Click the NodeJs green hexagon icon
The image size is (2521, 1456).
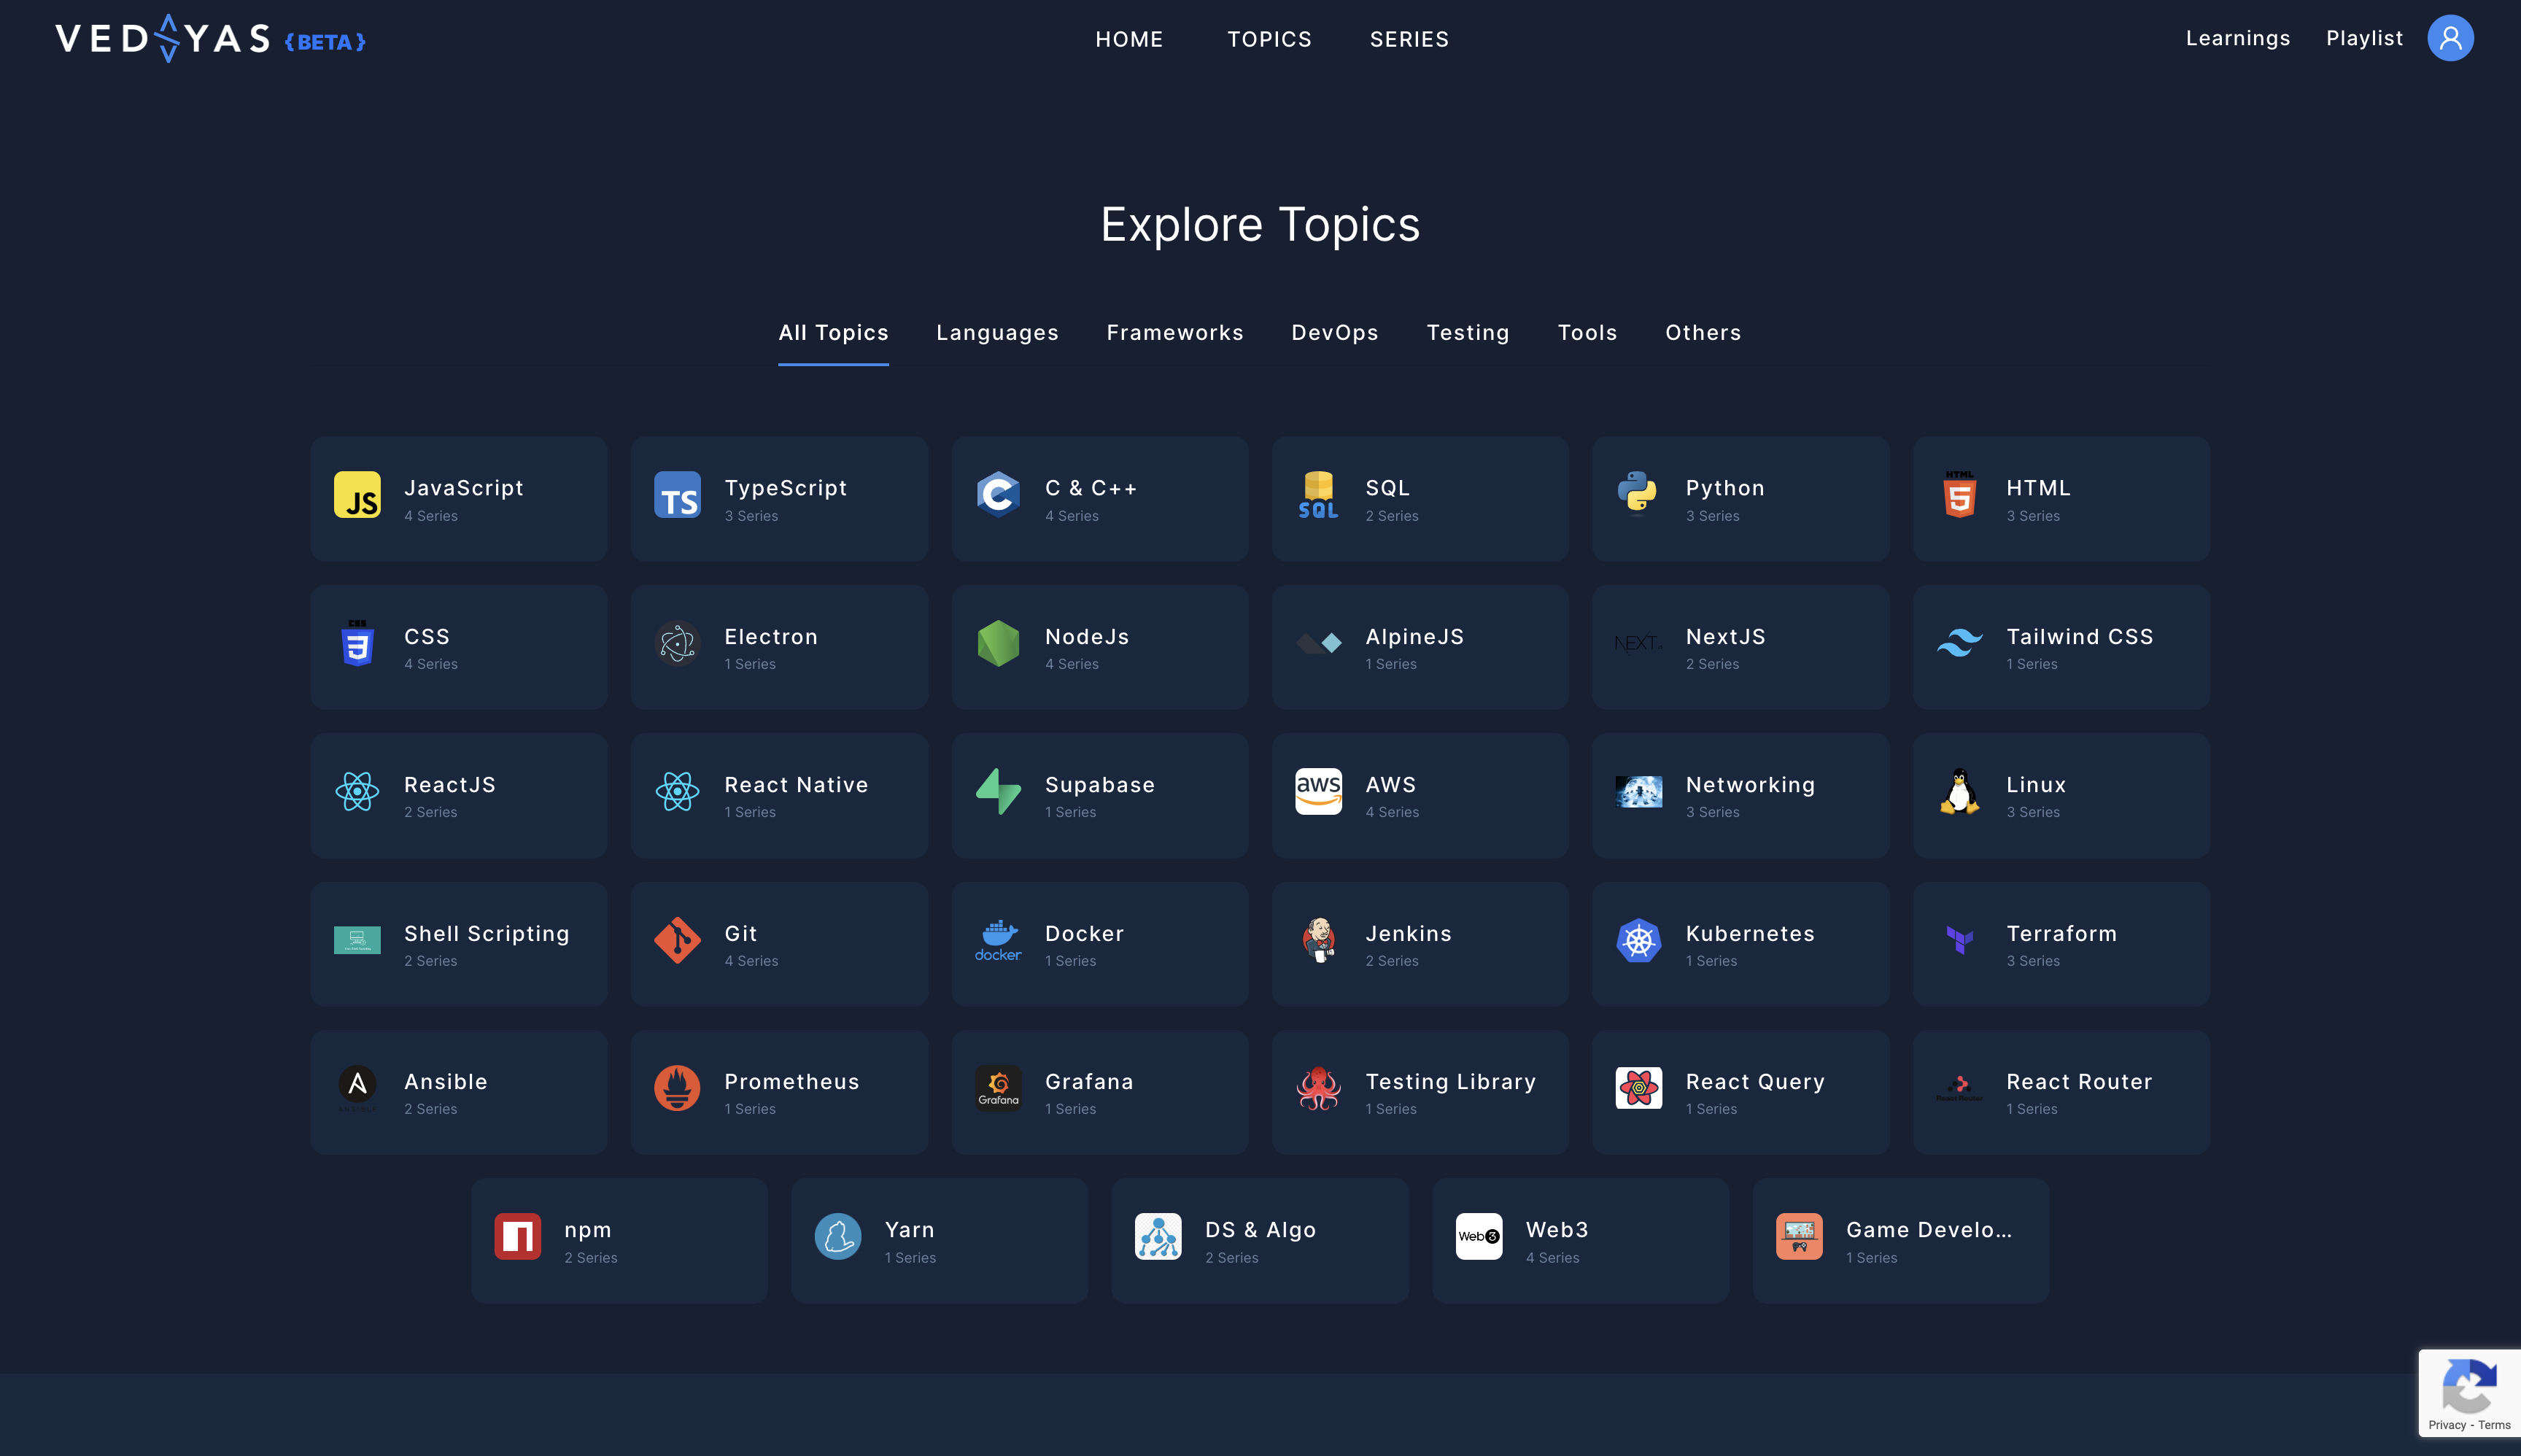point(998,643)
